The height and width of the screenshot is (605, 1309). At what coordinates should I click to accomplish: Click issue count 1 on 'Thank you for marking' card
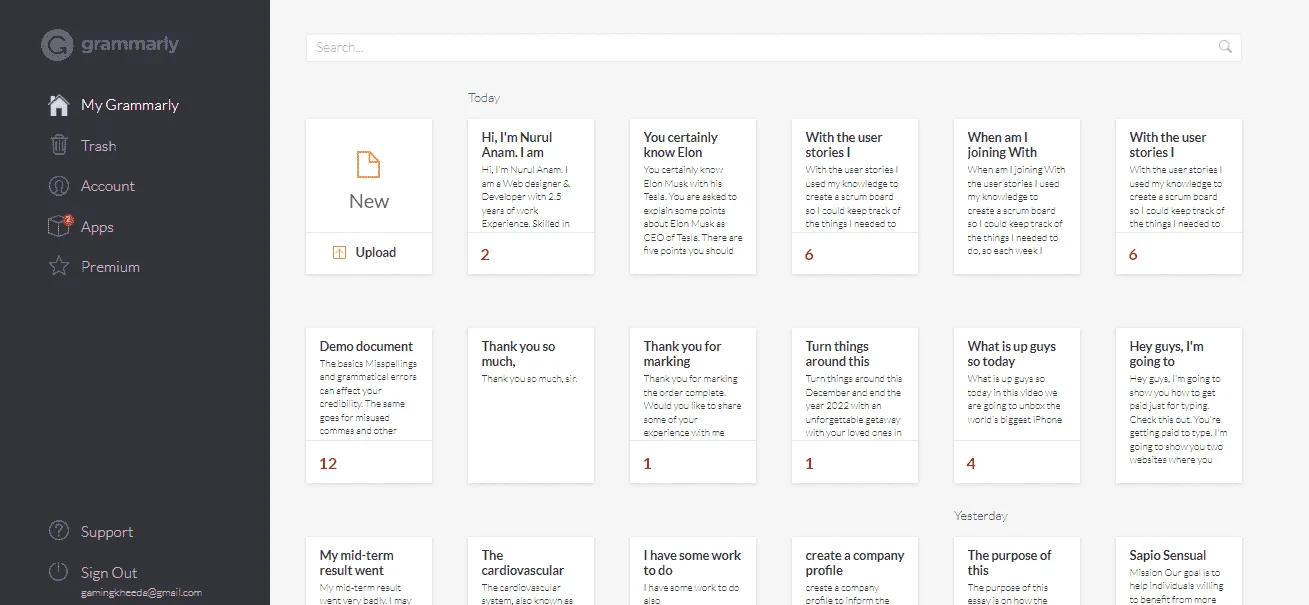point(647,463)
